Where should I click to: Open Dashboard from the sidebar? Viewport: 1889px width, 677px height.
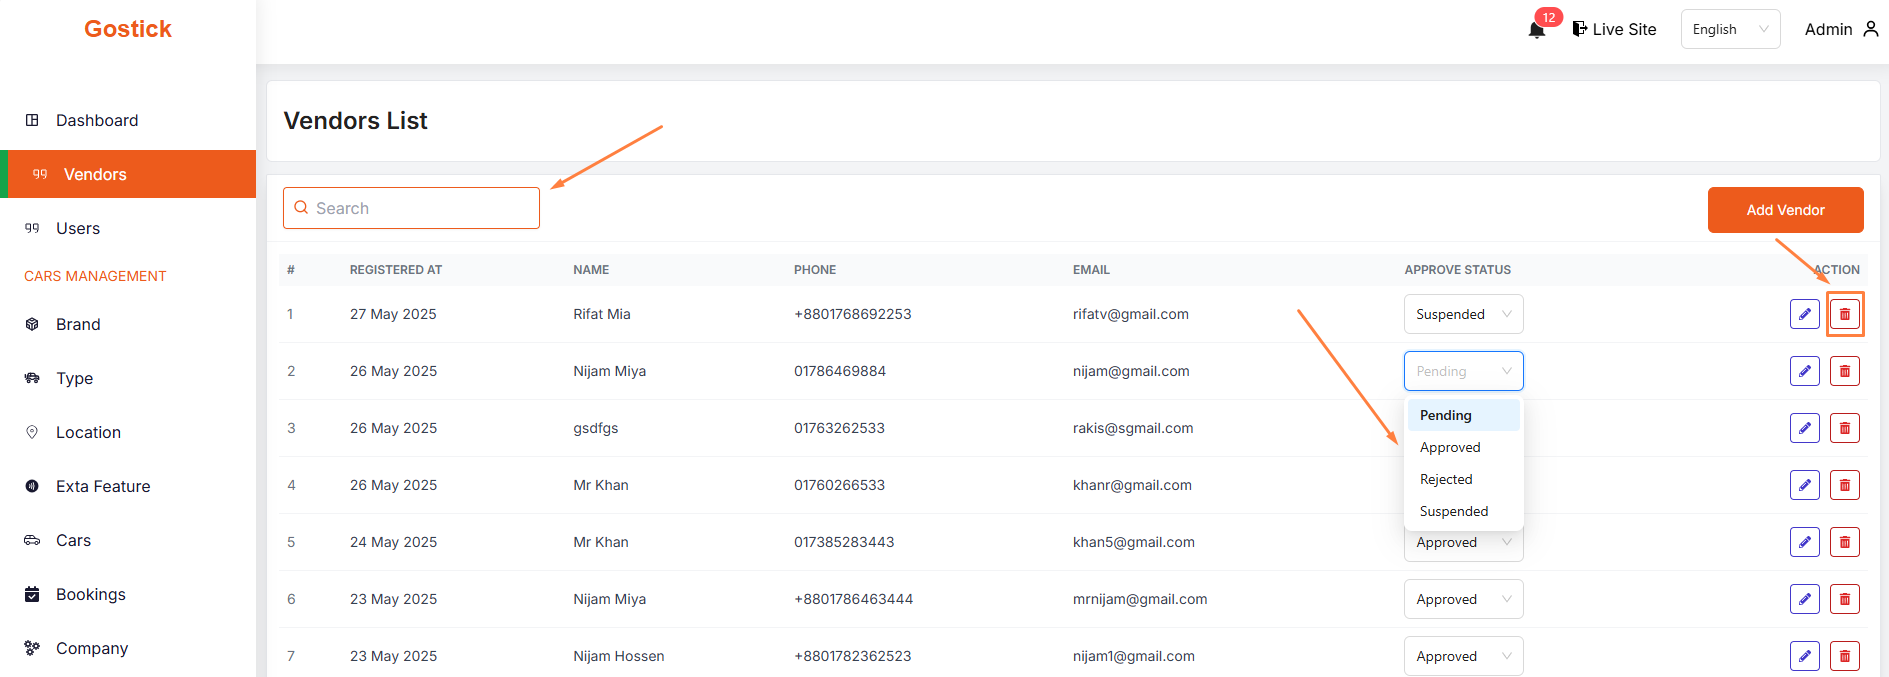coord(97,120)
